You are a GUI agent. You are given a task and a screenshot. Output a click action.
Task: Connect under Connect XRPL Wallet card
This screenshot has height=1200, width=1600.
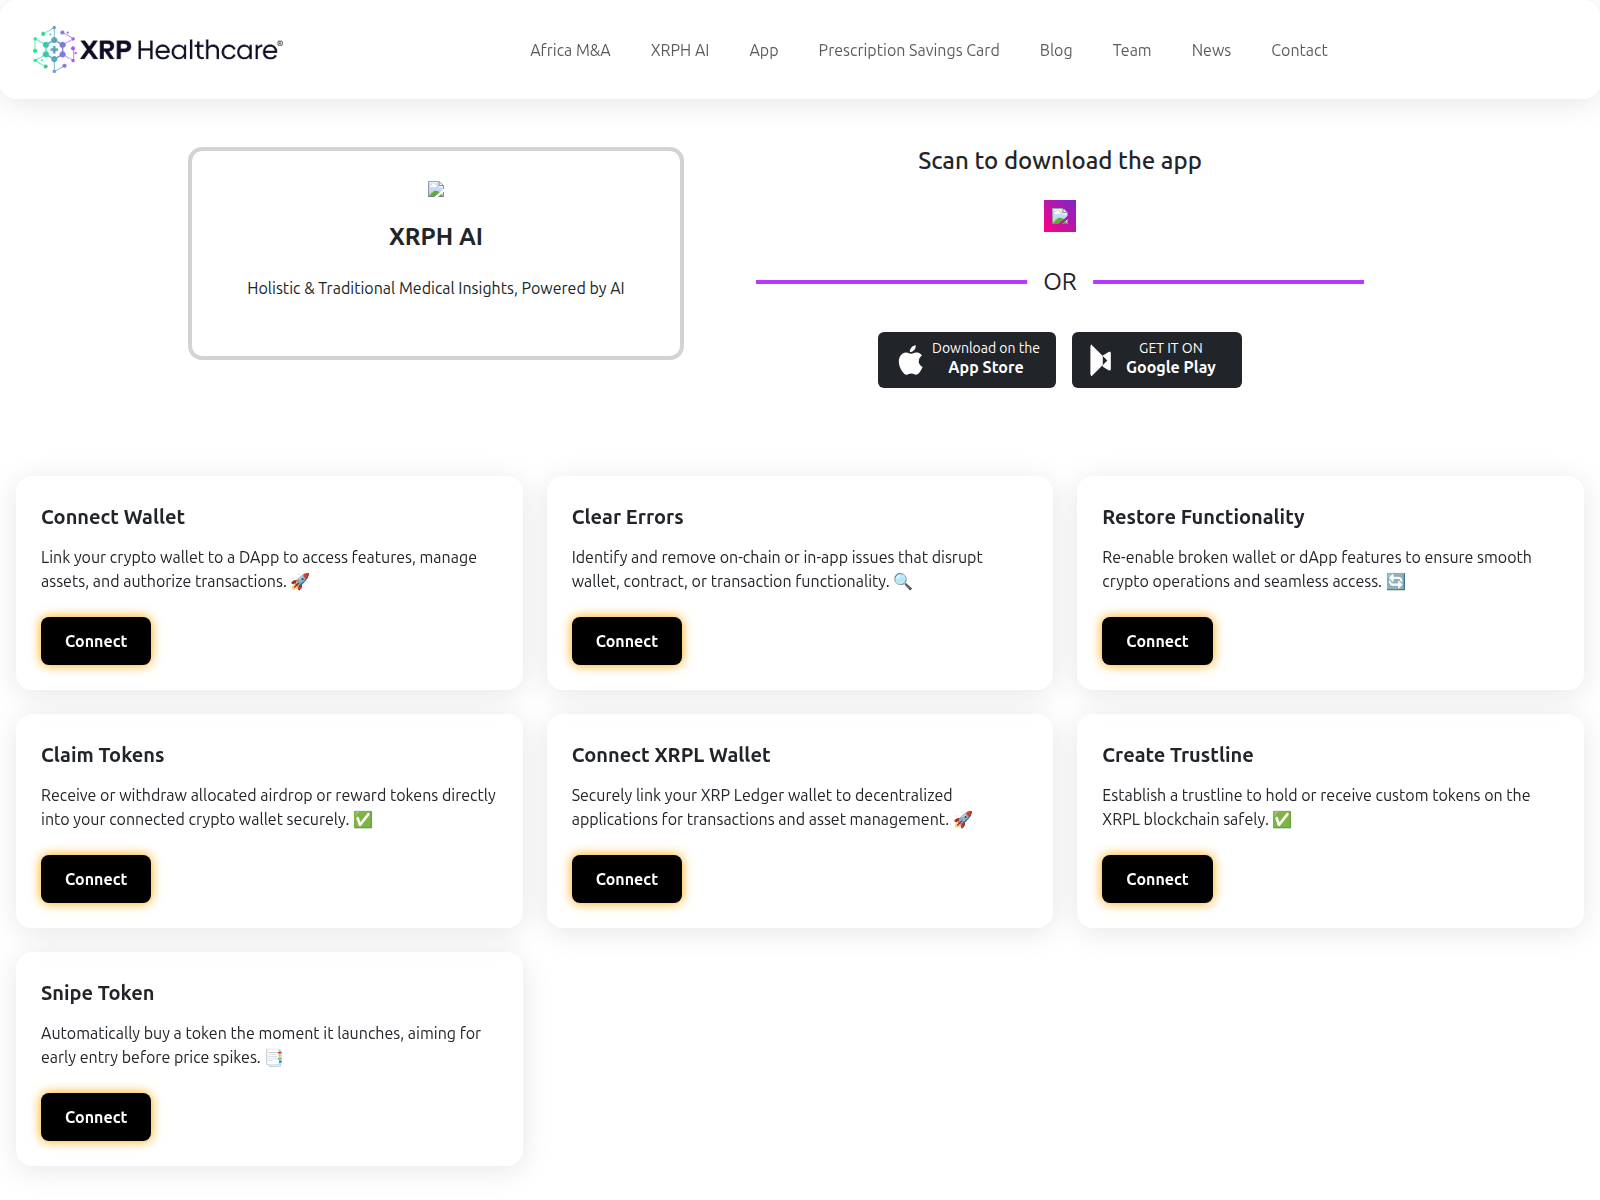click(x=627, y=879)
